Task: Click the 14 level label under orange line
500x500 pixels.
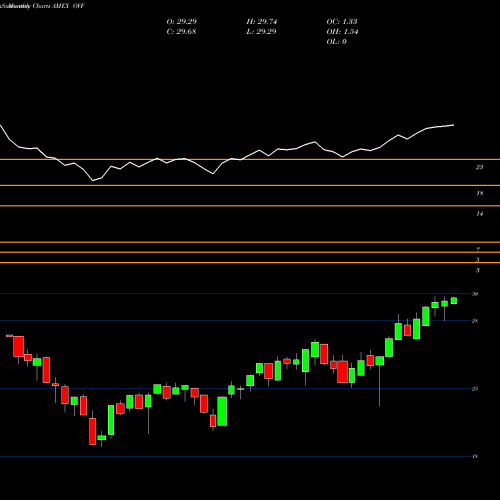Action: [479, 214]
